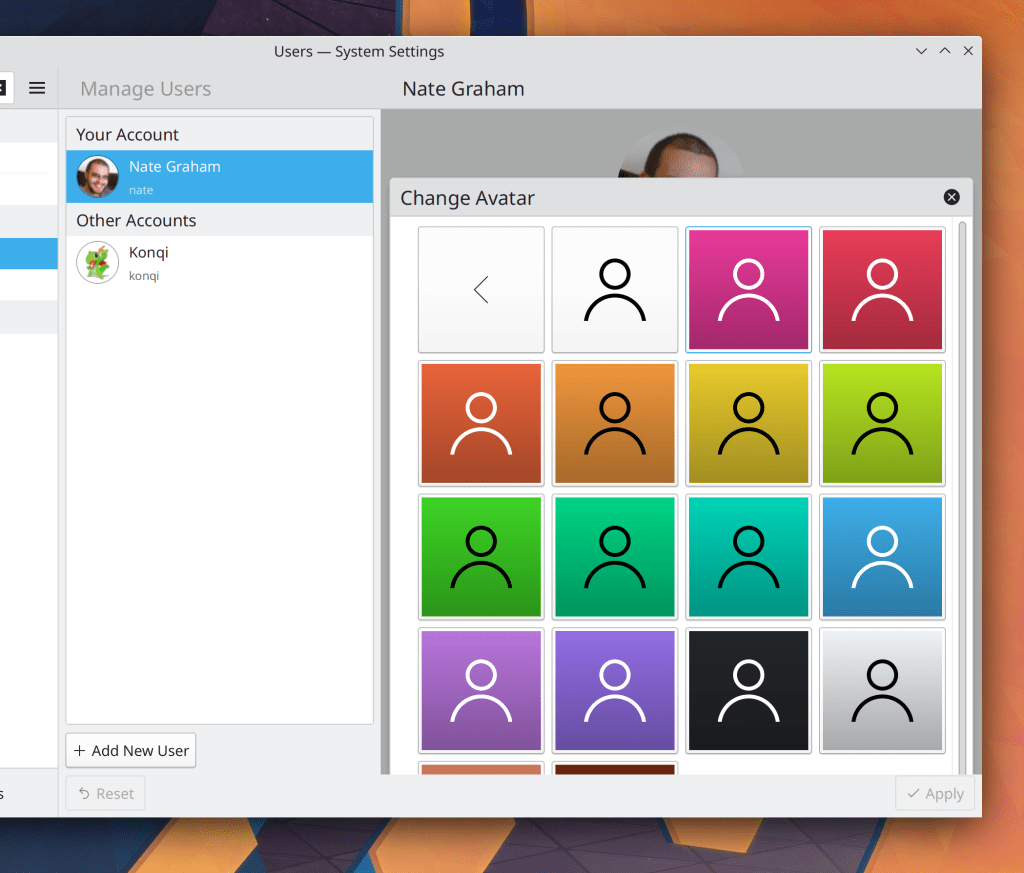Select the Konqi account under Other Accounts

(220, 263)
